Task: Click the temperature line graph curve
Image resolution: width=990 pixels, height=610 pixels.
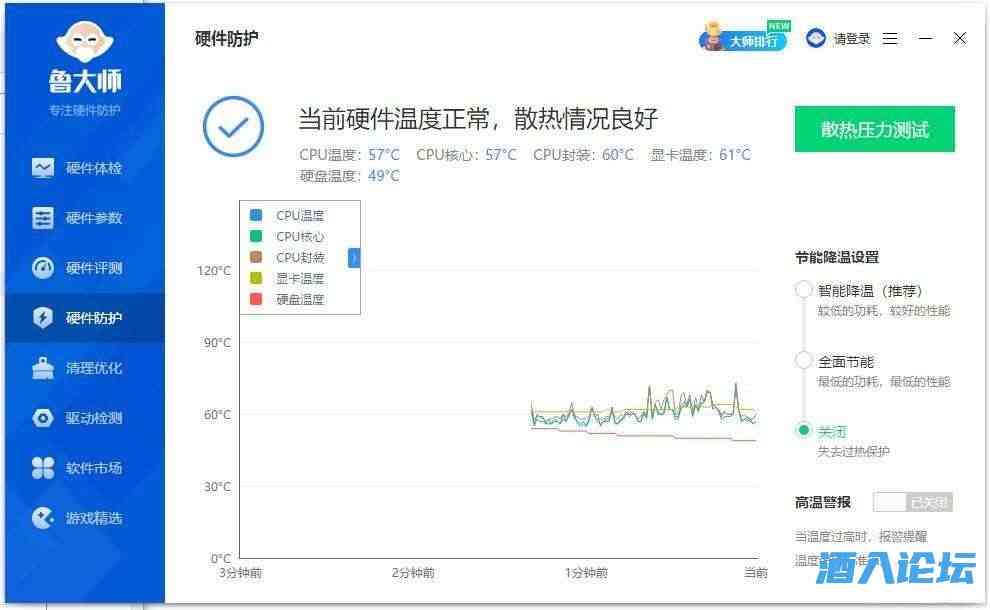Action: pyautogui.click(x=644, y=414)
